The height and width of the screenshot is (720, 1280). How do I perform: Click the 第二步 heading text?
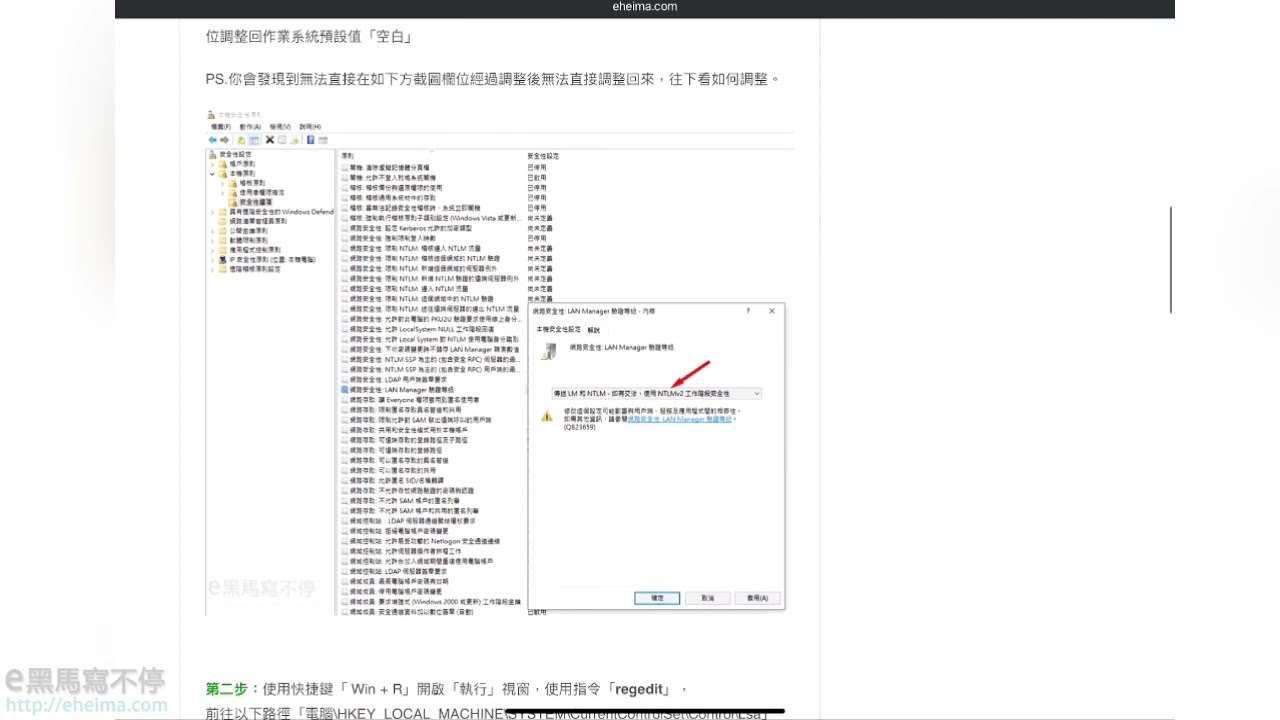point(233,689)
